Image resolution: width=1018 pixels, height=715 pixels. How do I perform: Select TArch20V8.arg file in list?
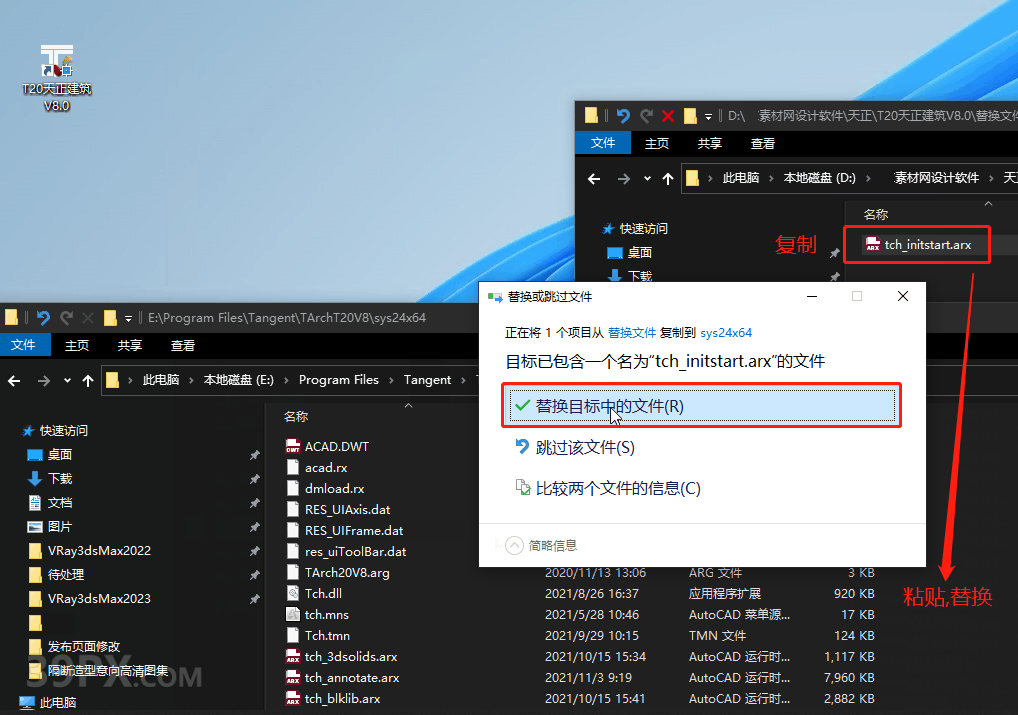tap(338, 573)
